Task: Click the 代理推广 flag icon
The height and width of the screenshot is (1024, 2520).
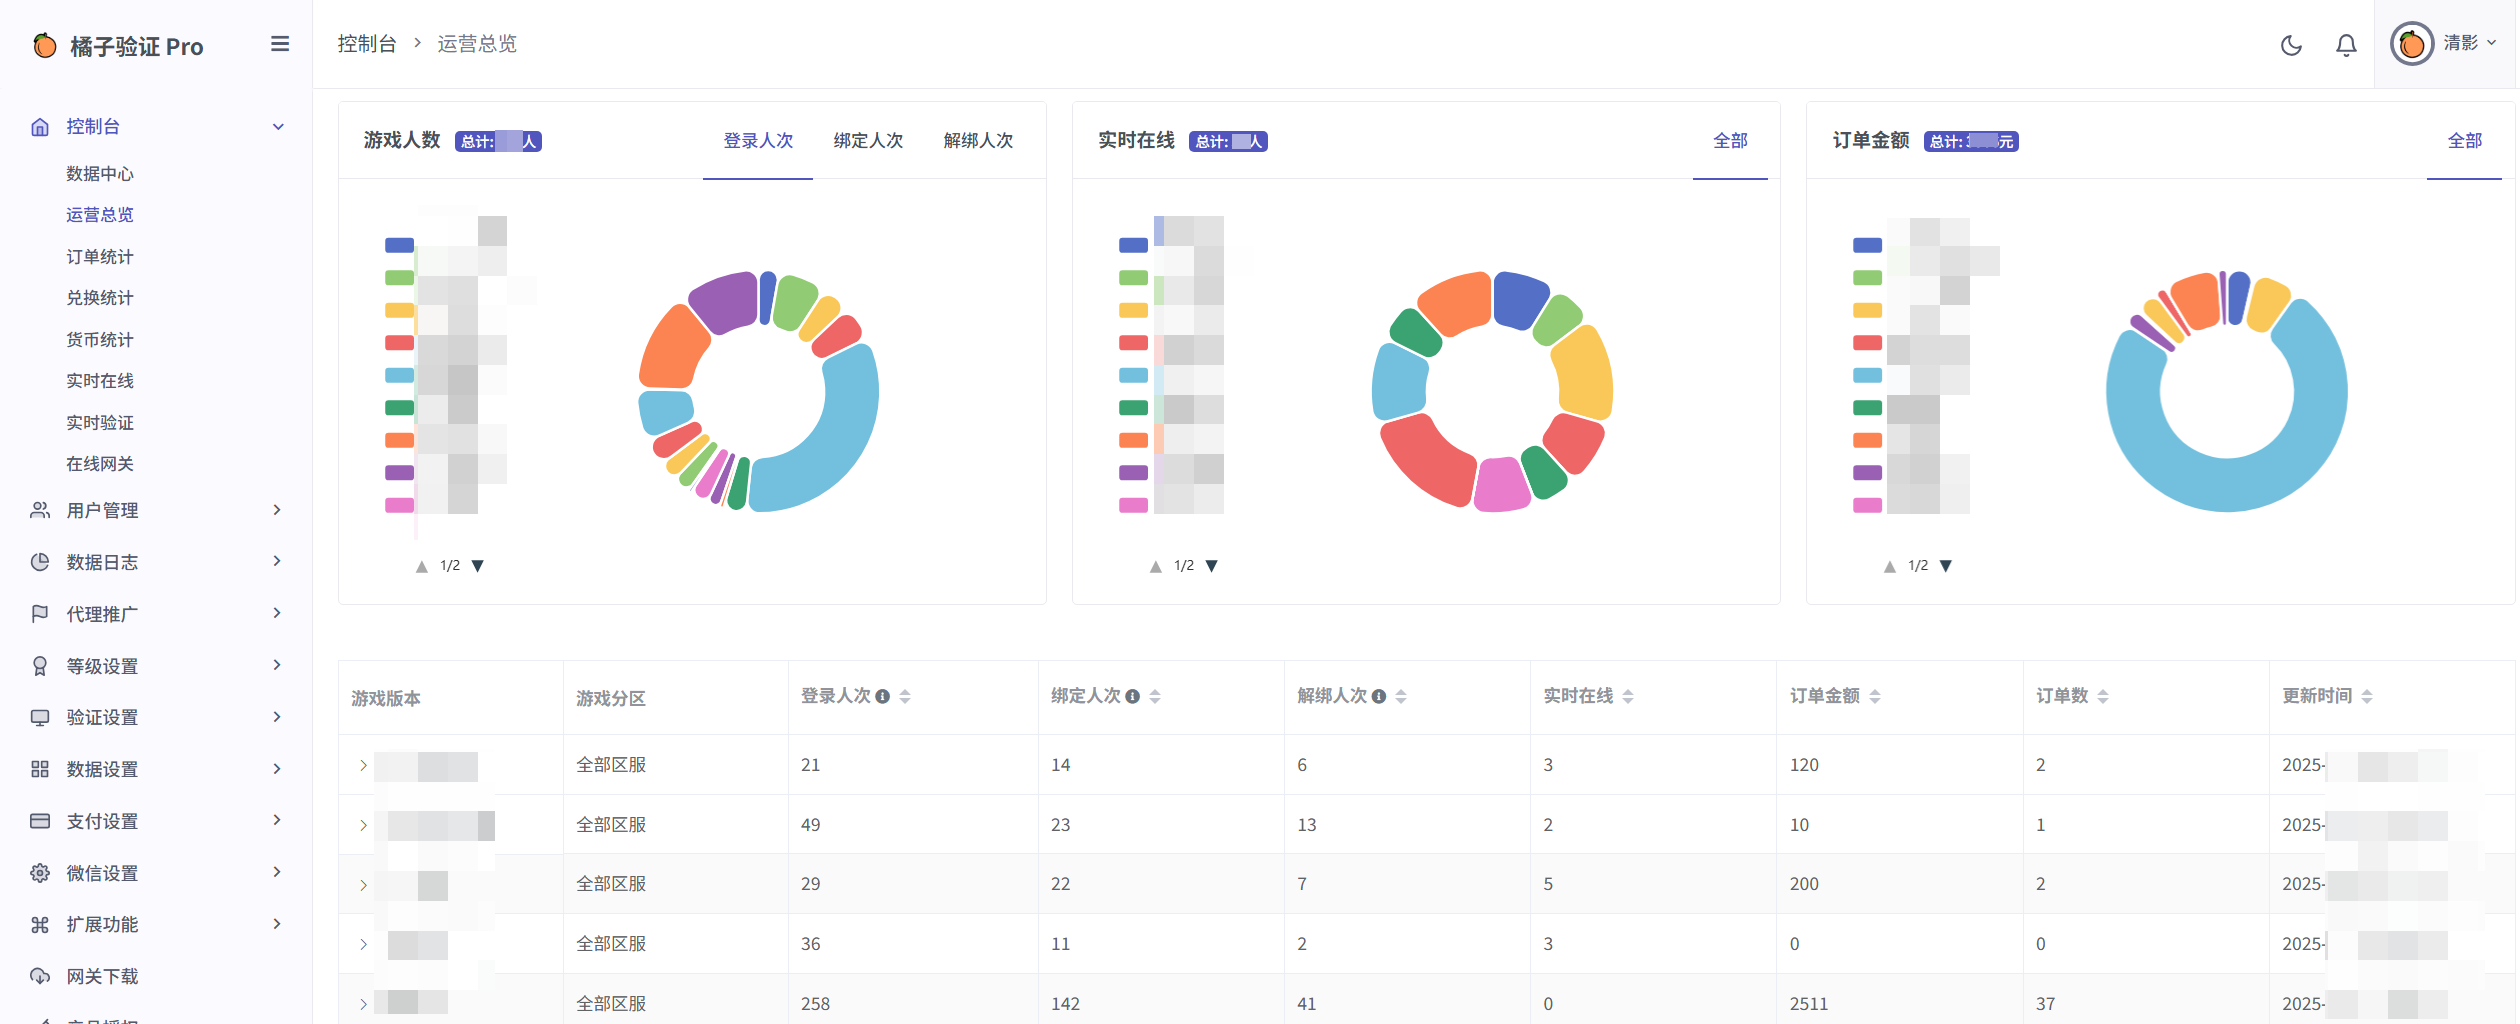Action: pyautogui.click(x=40, y=614)
